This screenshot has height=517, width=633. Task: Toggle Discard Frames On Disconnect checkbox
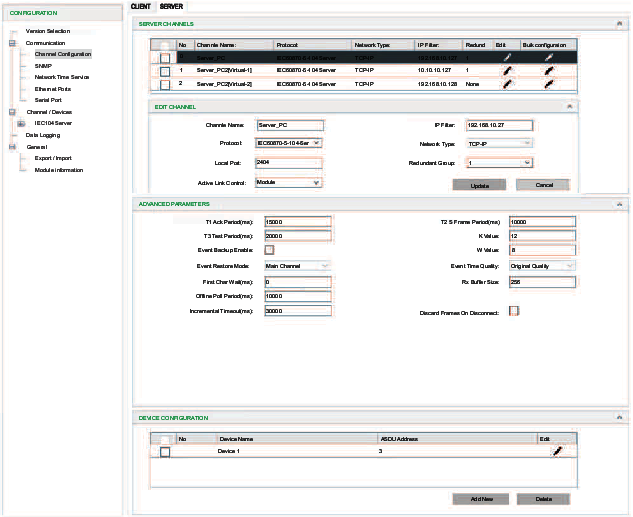click(514, 311)
